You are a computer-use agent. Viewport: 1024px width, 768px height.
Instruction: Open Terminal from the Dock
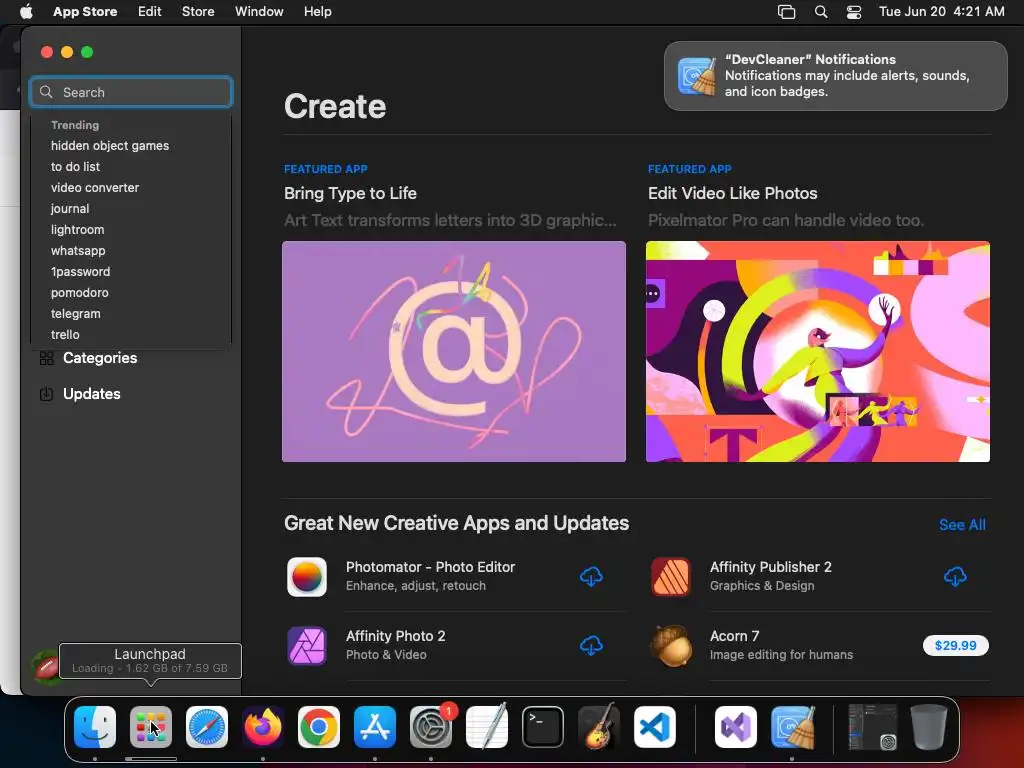pos(543,727)
